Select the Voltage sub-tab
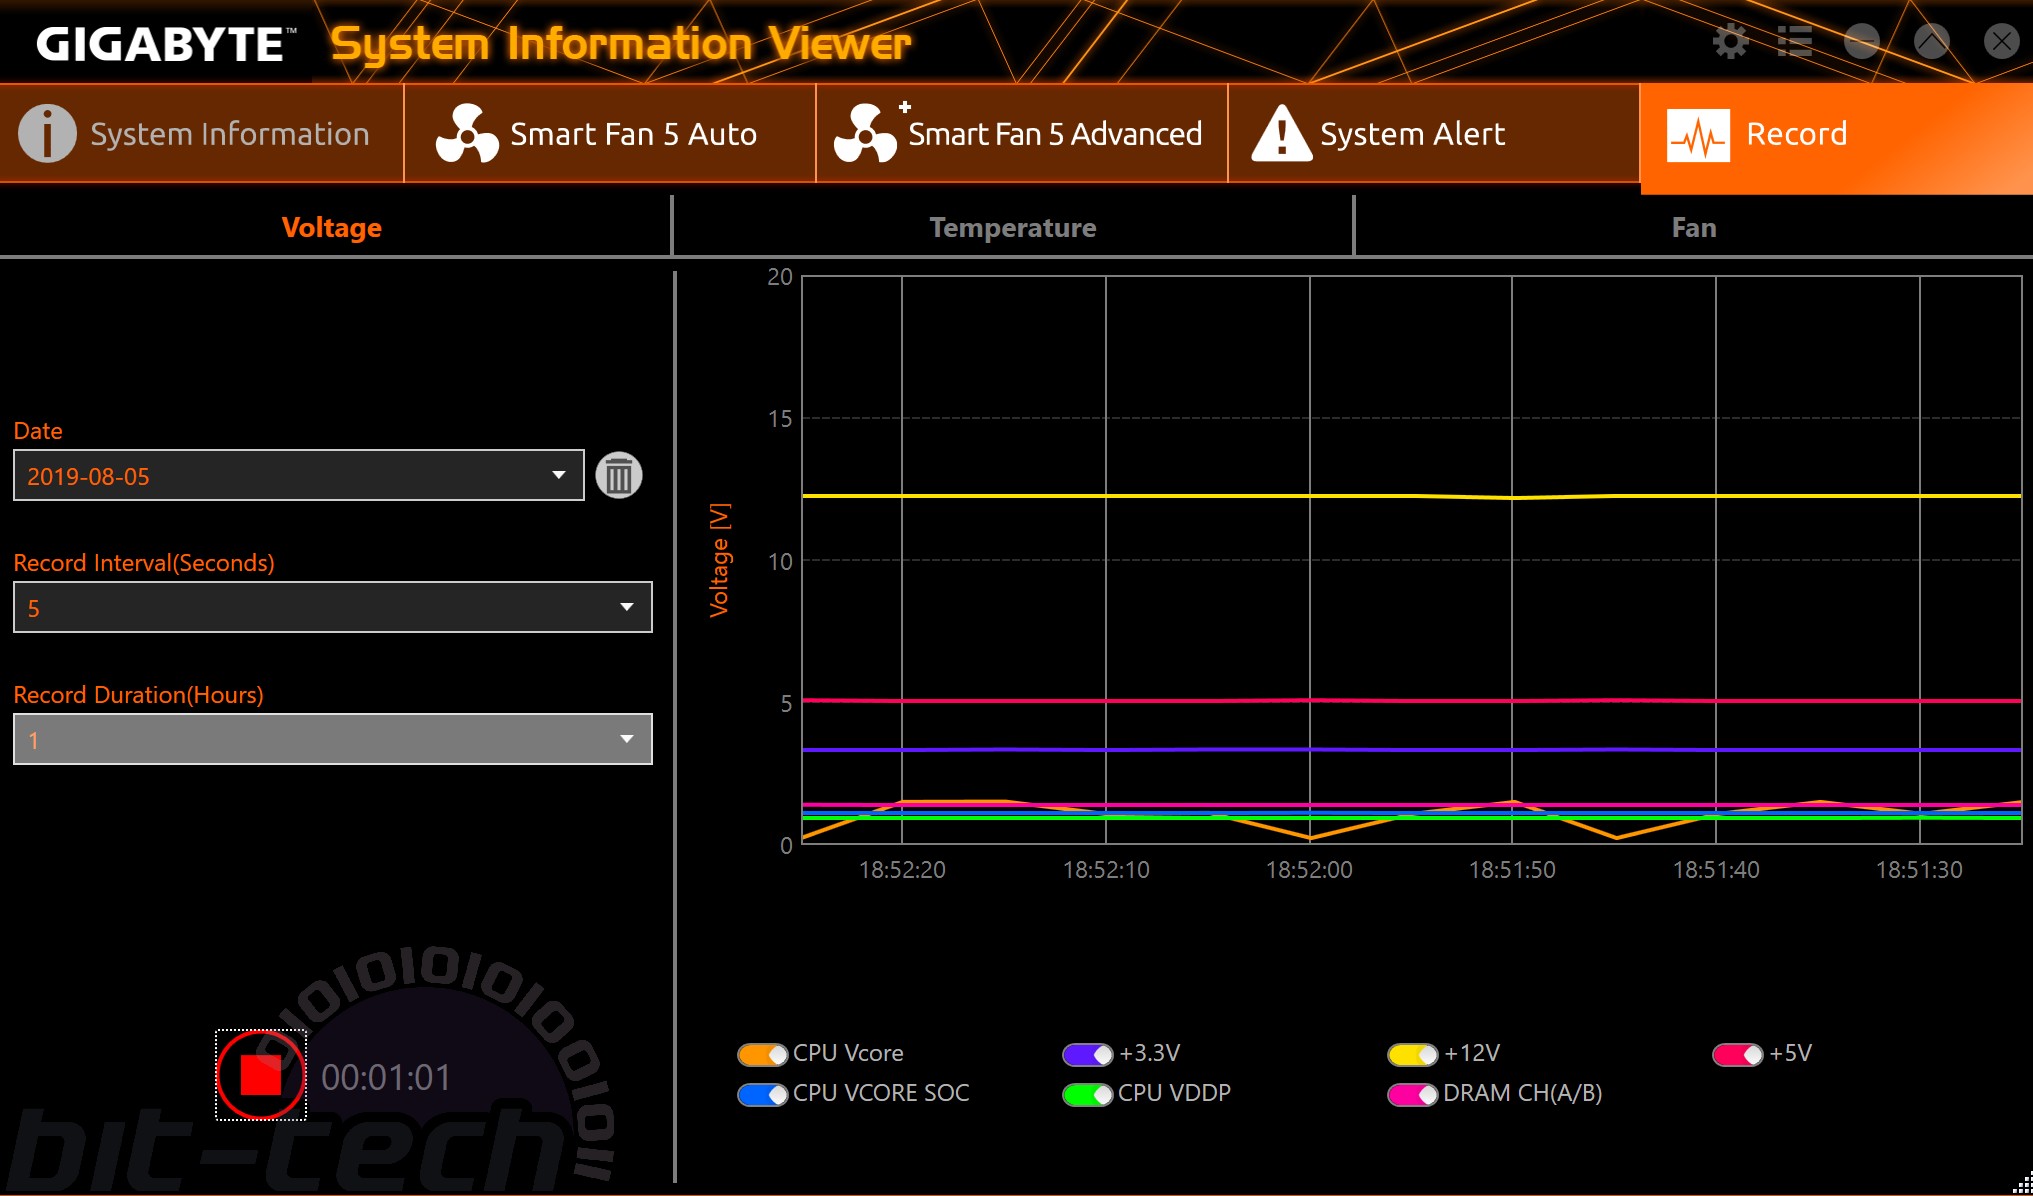 [x=332, y=227]
